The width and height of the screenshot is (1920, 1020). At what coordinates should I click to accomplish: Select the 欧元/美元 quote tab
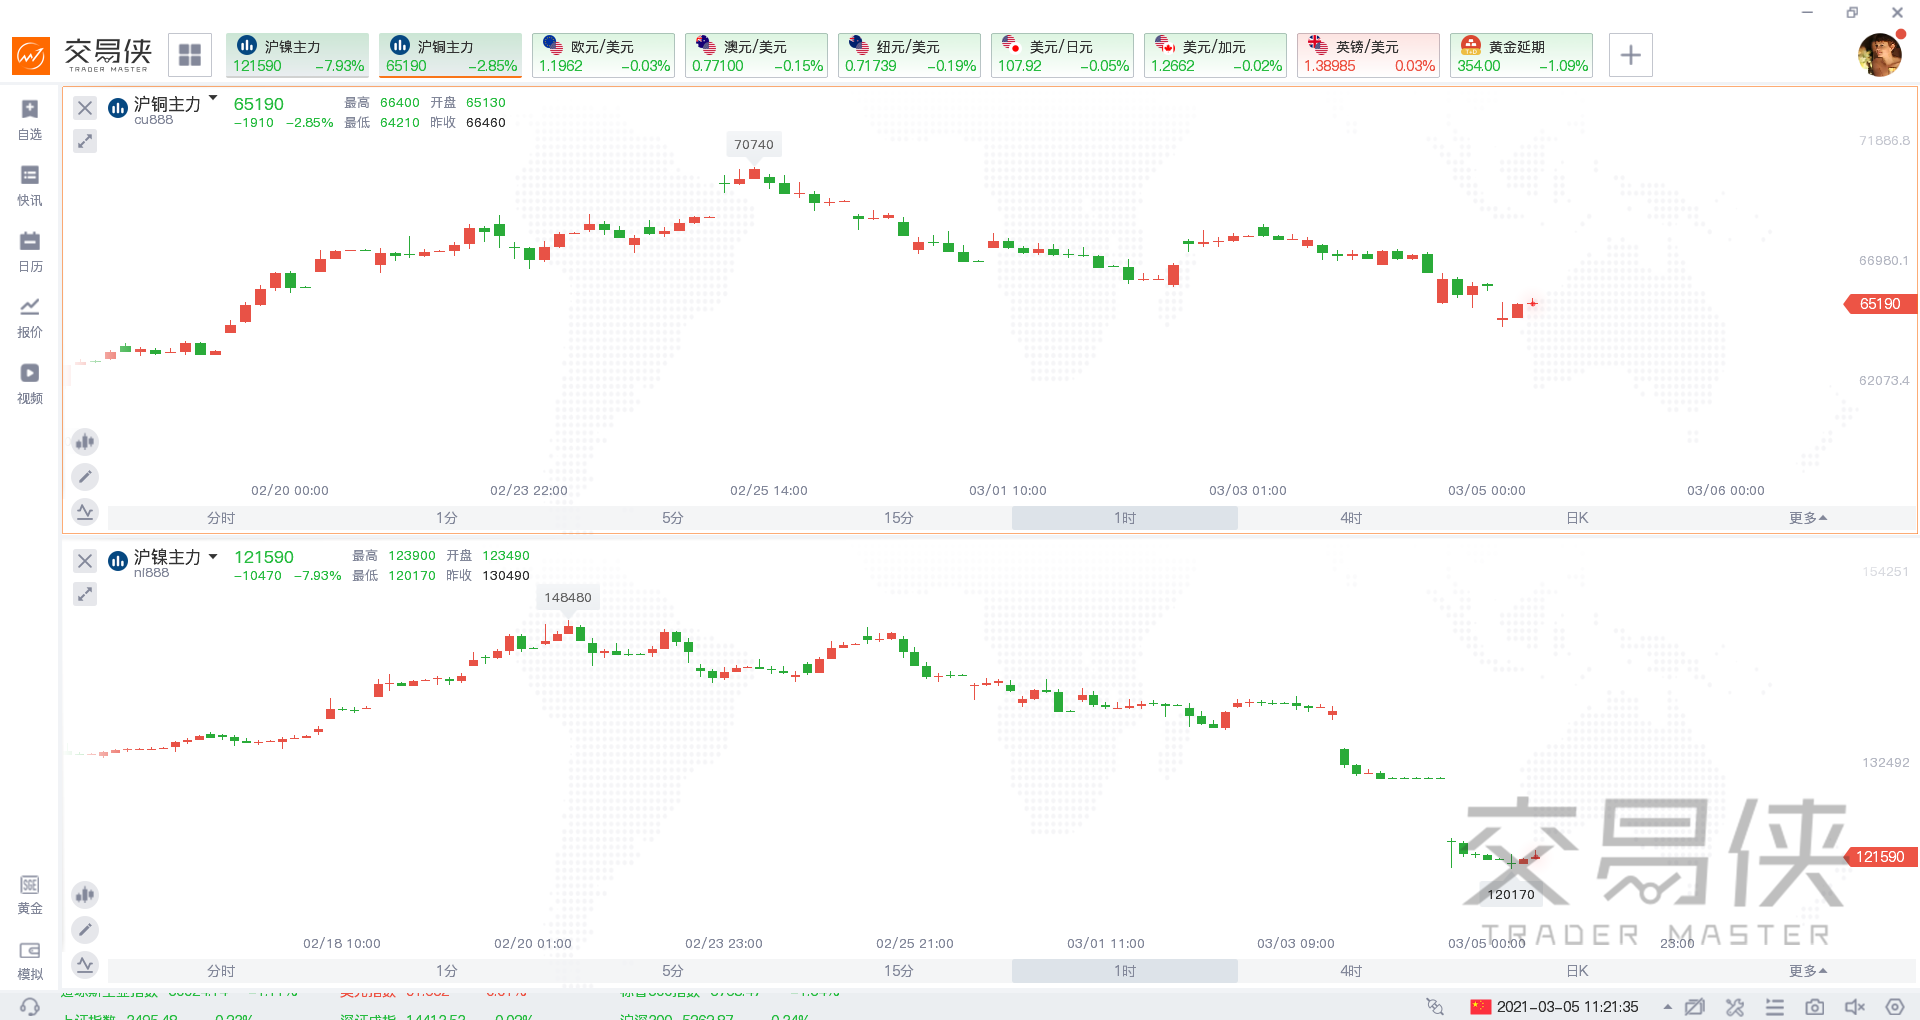point(603,55)
